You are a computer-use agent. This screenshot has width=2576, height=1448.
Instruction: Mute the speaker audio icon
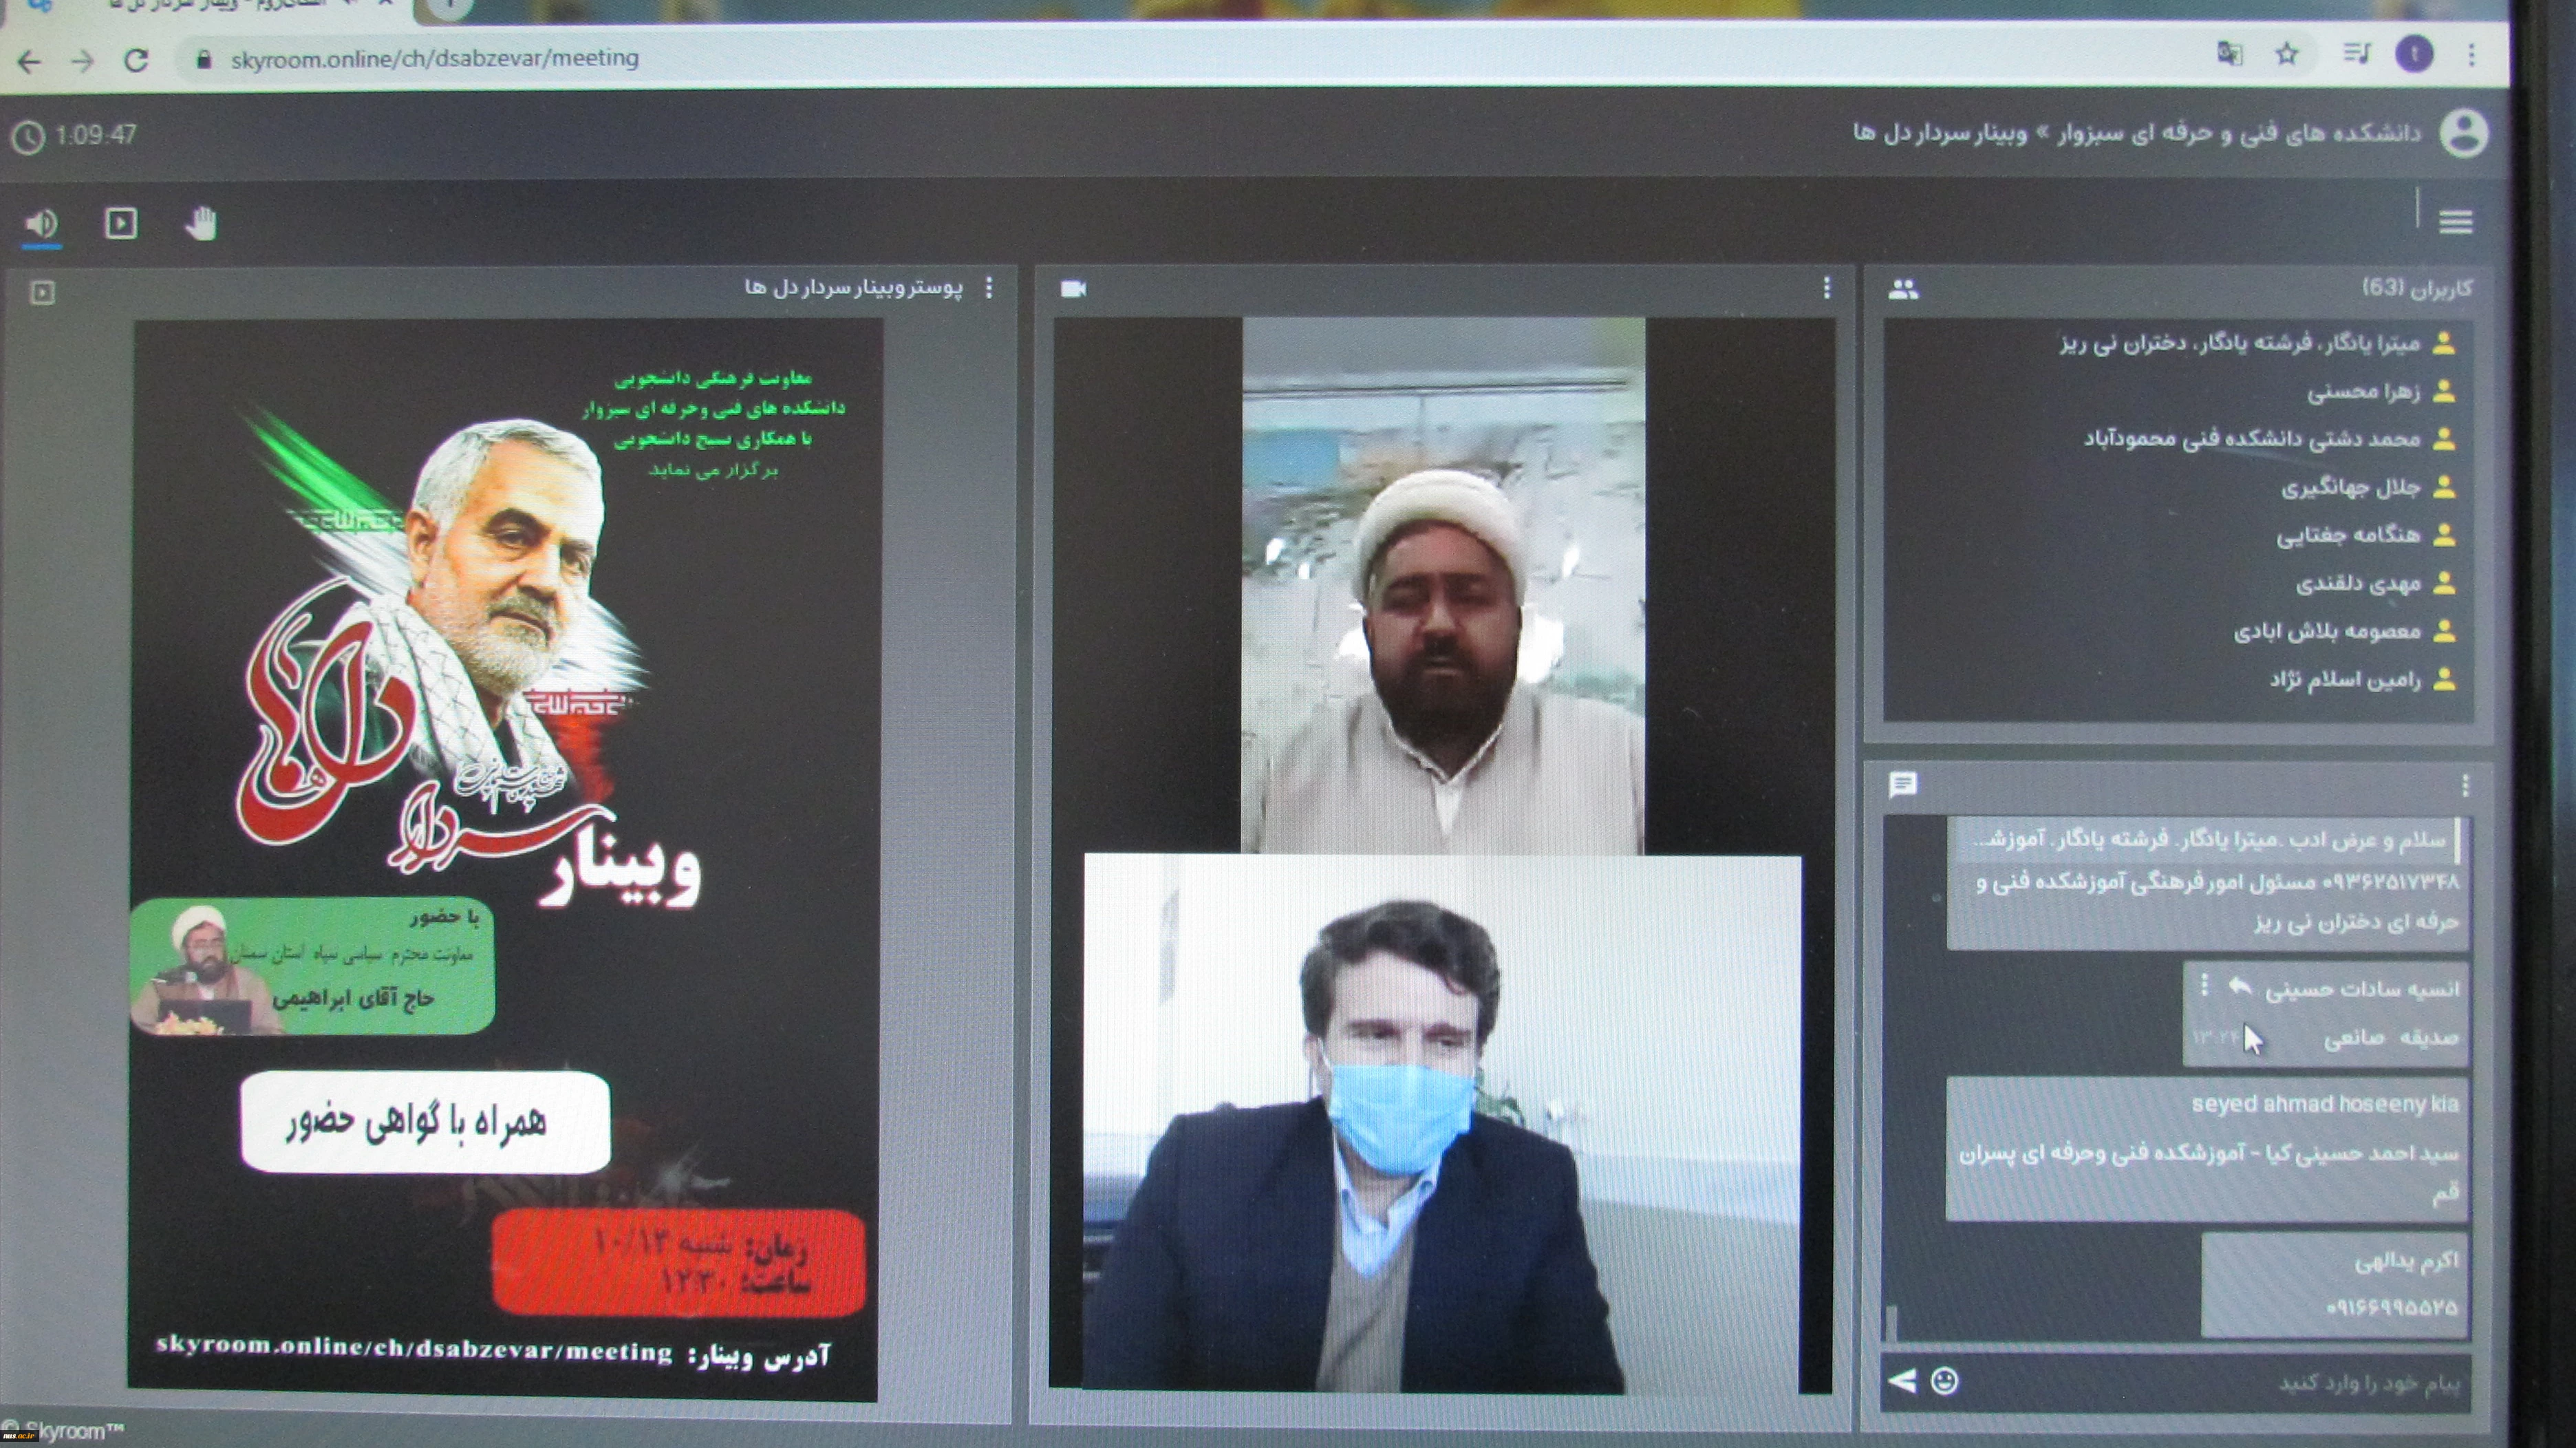point(41,223)
